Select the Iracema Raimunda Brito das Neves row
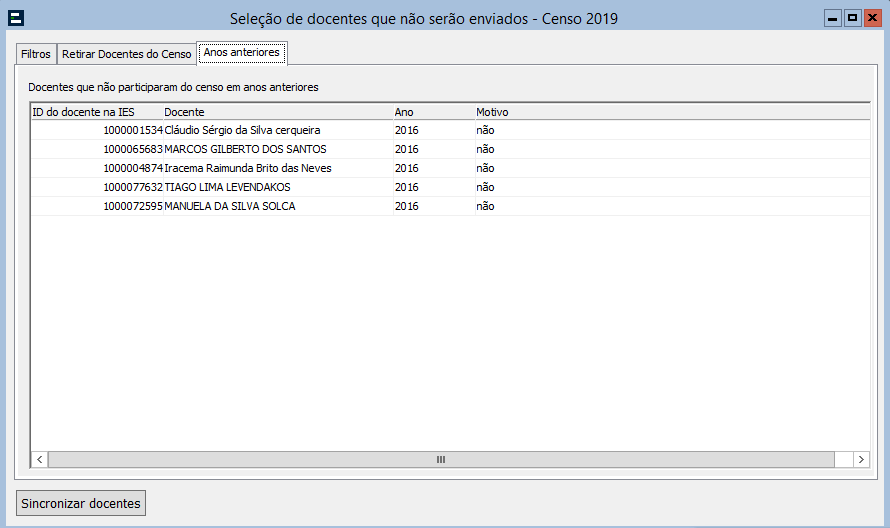 (247, 168)
